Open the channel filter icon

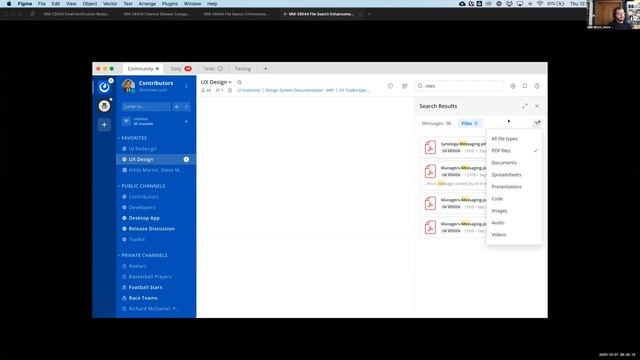[x=126, y=122]
